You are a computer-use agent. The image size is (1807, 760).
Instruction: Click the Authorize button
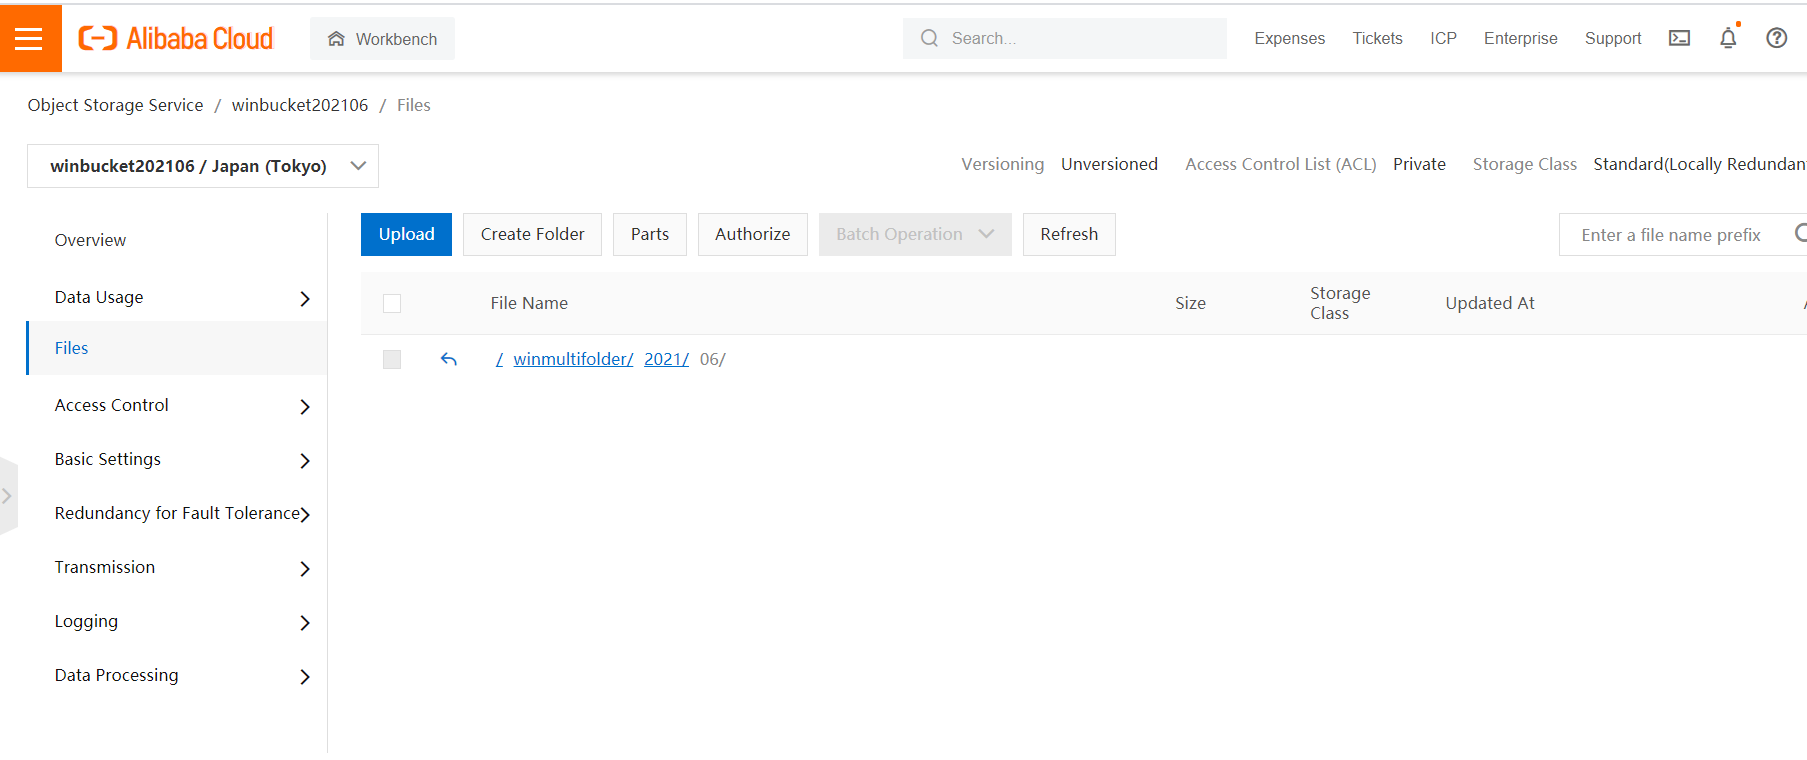(753, 234)
